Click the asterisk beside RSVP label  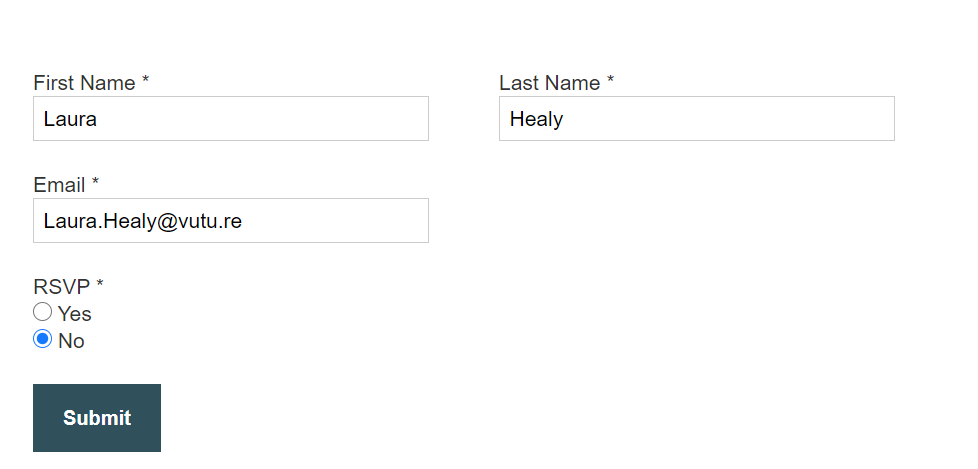pos(100,284)
